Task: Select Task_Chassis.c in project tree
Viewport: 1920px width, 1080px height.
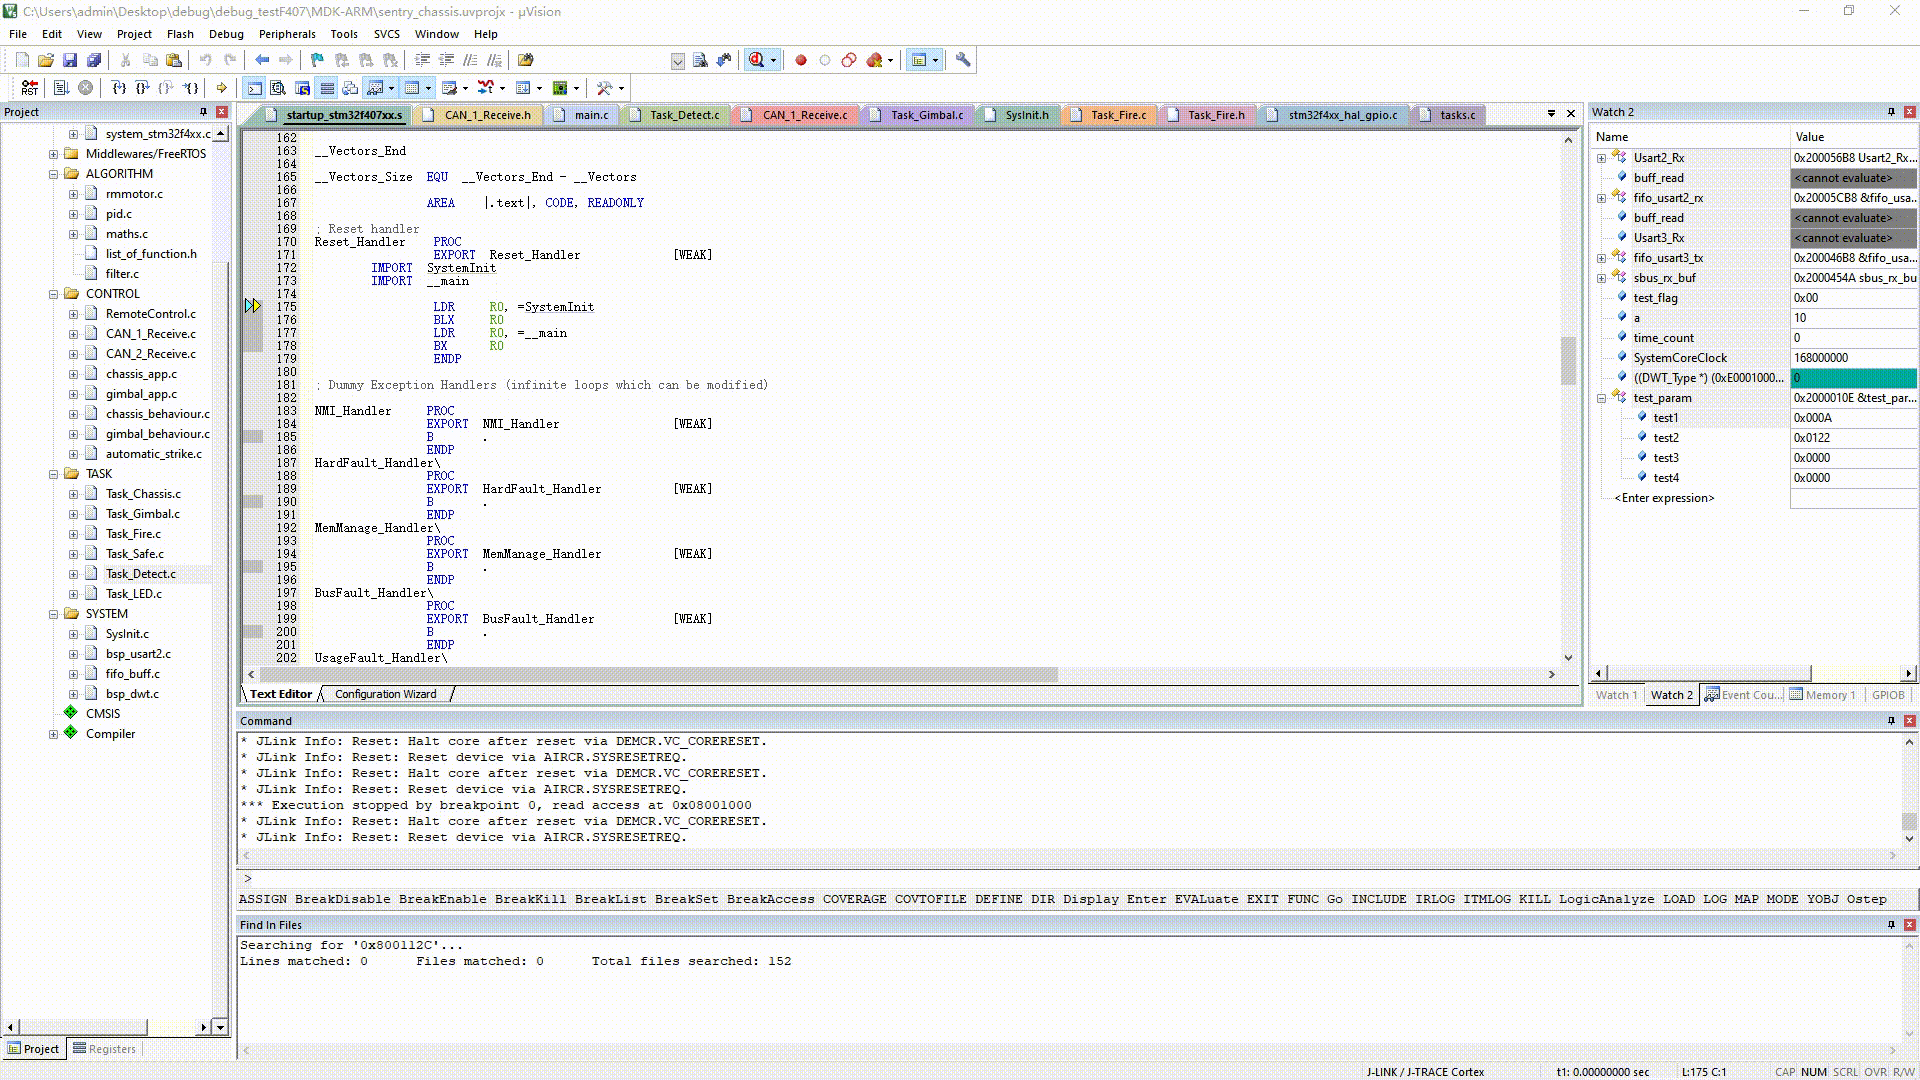Action: pos(143,494)
